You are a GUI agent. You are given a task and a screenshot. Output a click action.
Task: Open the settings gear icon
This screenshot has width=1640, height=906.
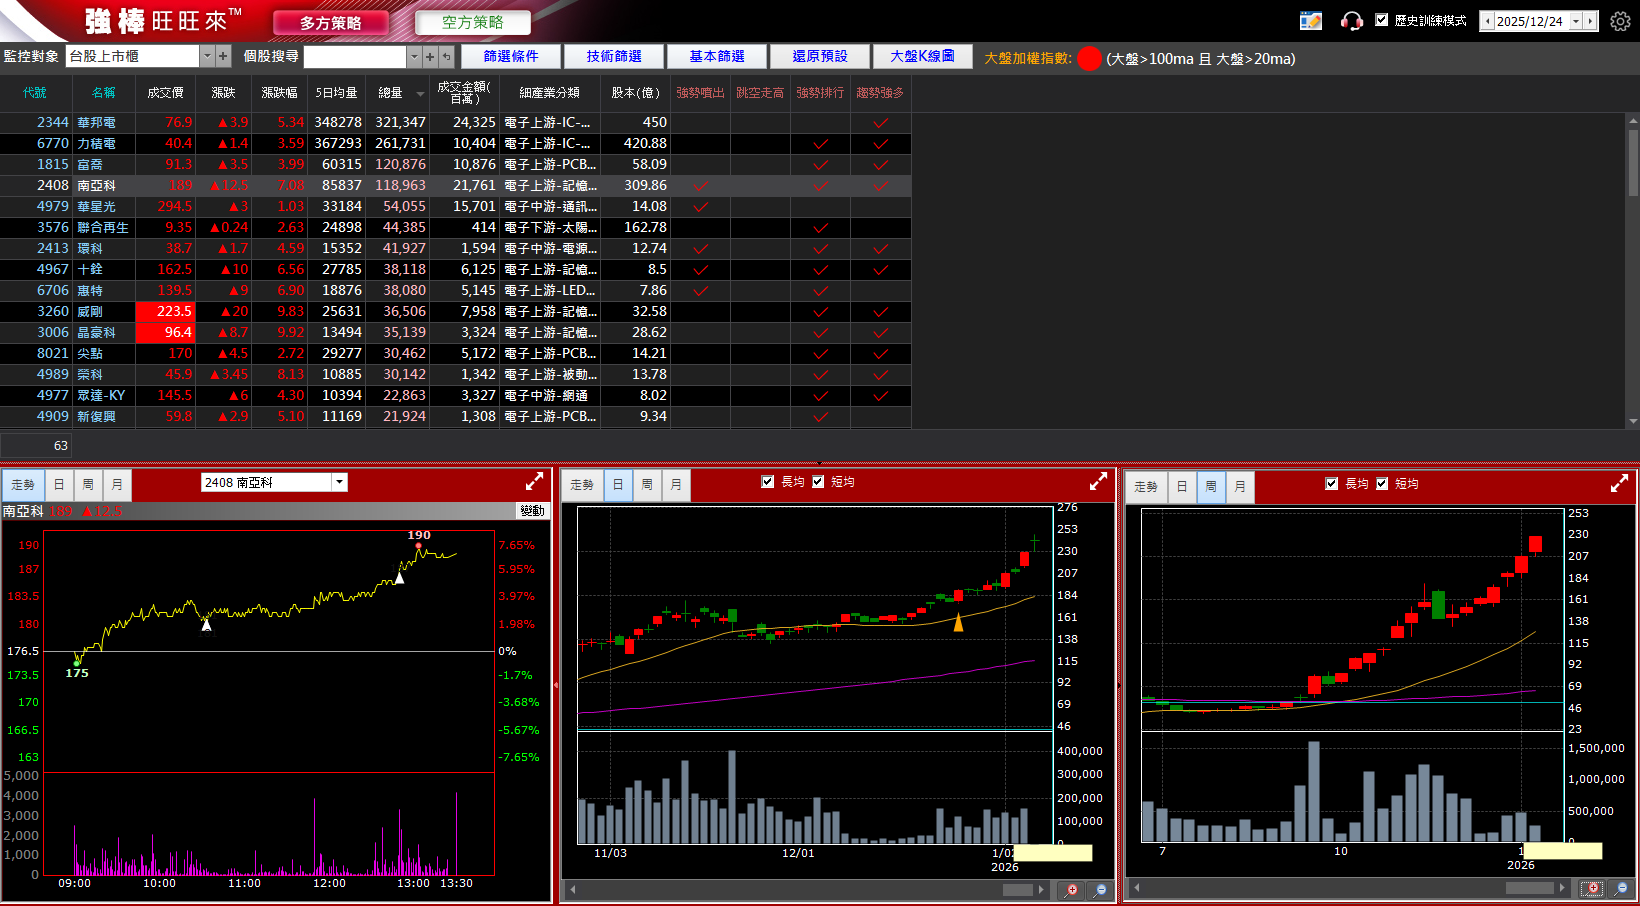tap(1620, 21)
